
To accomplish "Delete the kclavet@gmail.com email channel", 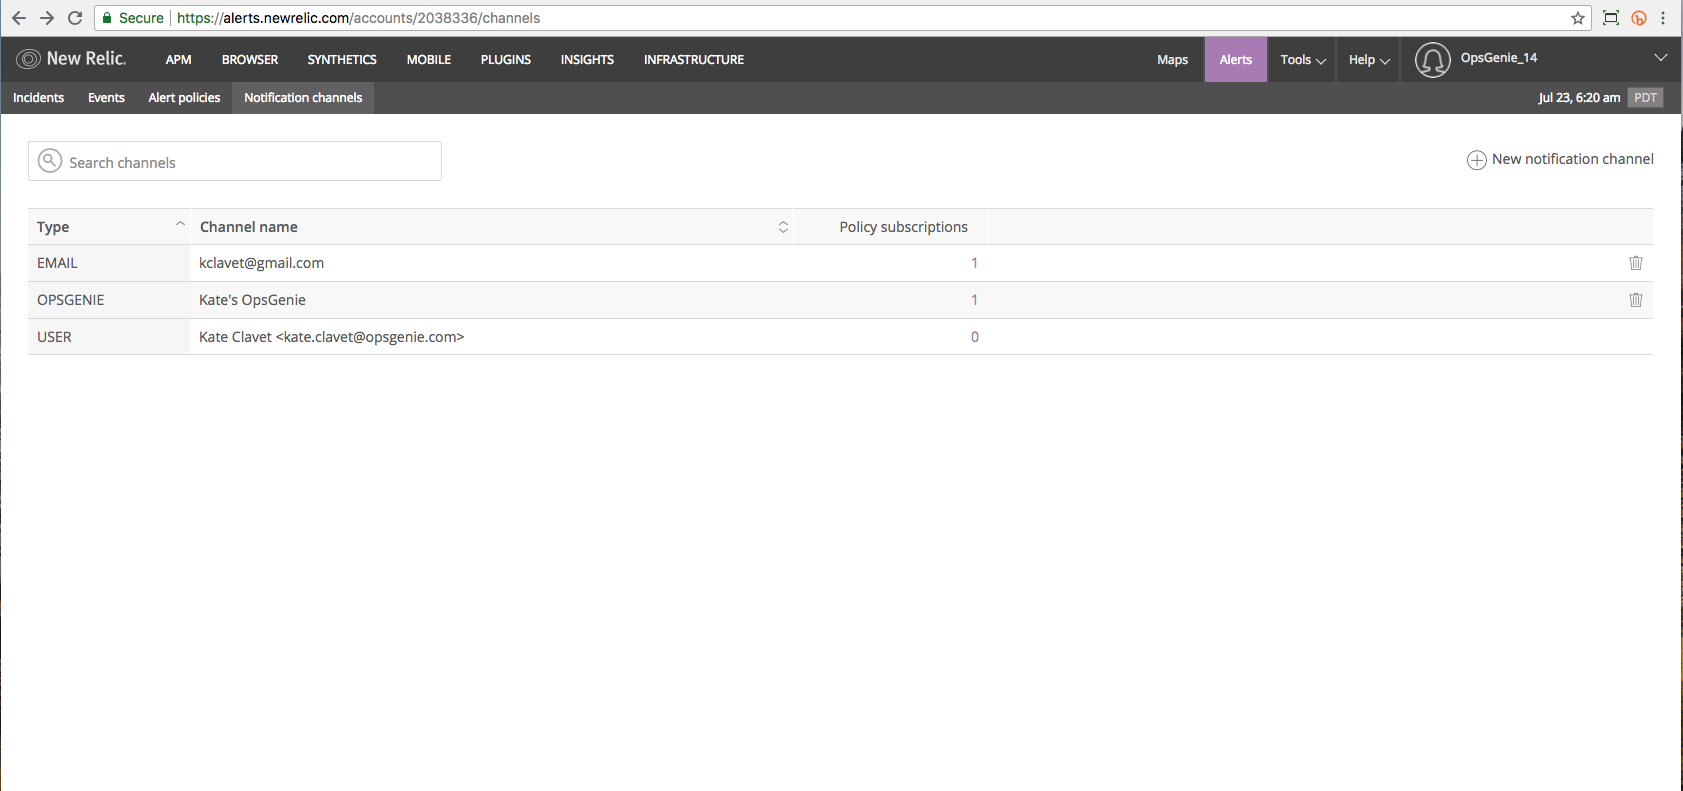I will click(1636, 263).
